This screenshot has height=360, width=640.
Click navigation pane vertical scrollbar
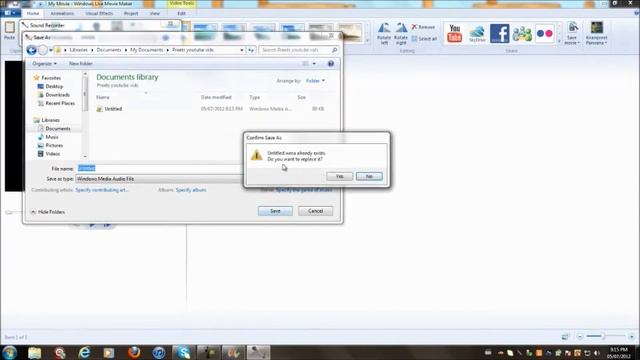click(x=85, y=115)
